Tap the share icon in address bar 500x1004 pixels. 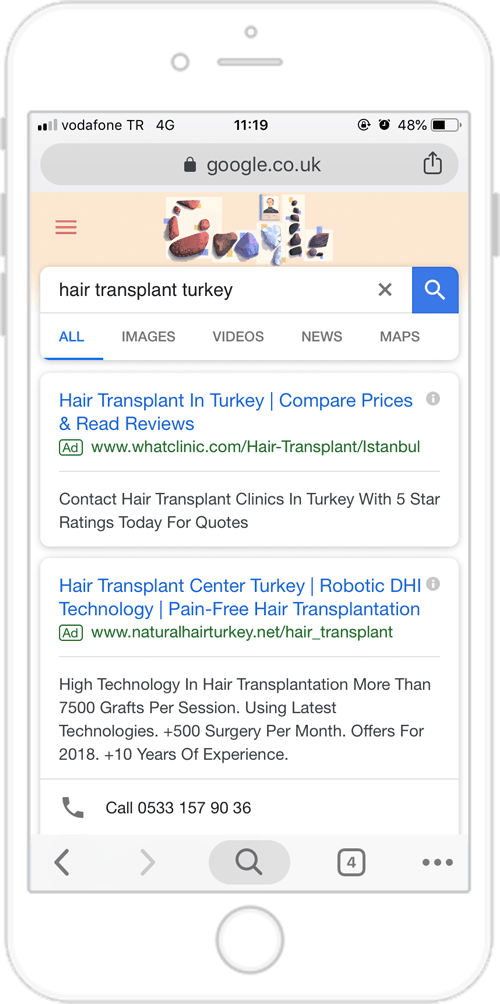tap(433, 163)
